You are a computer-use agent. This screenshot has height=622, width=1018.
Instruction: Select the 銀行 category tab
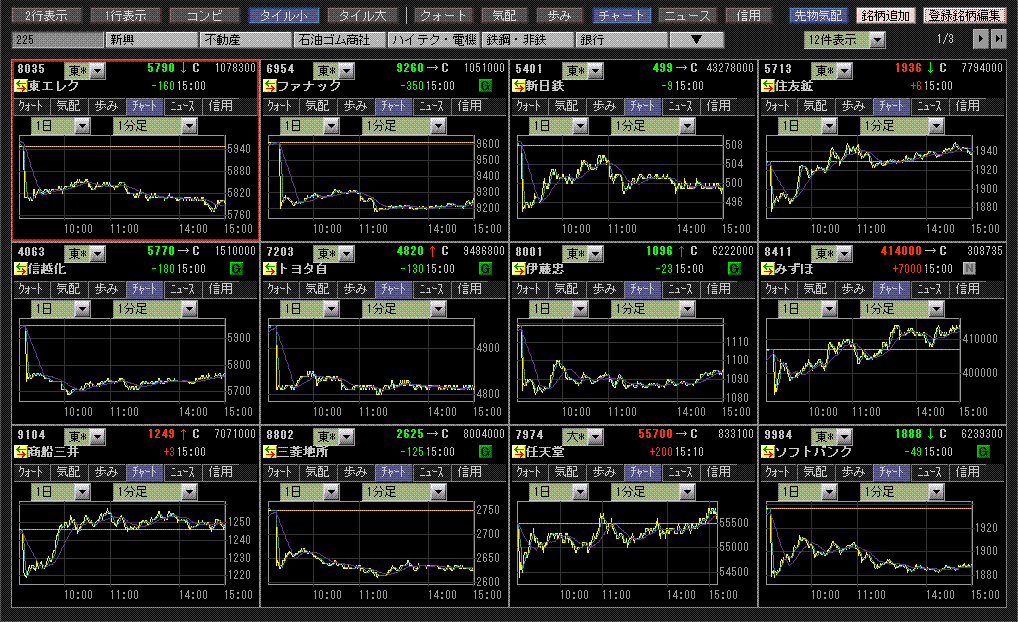(621, 40)
